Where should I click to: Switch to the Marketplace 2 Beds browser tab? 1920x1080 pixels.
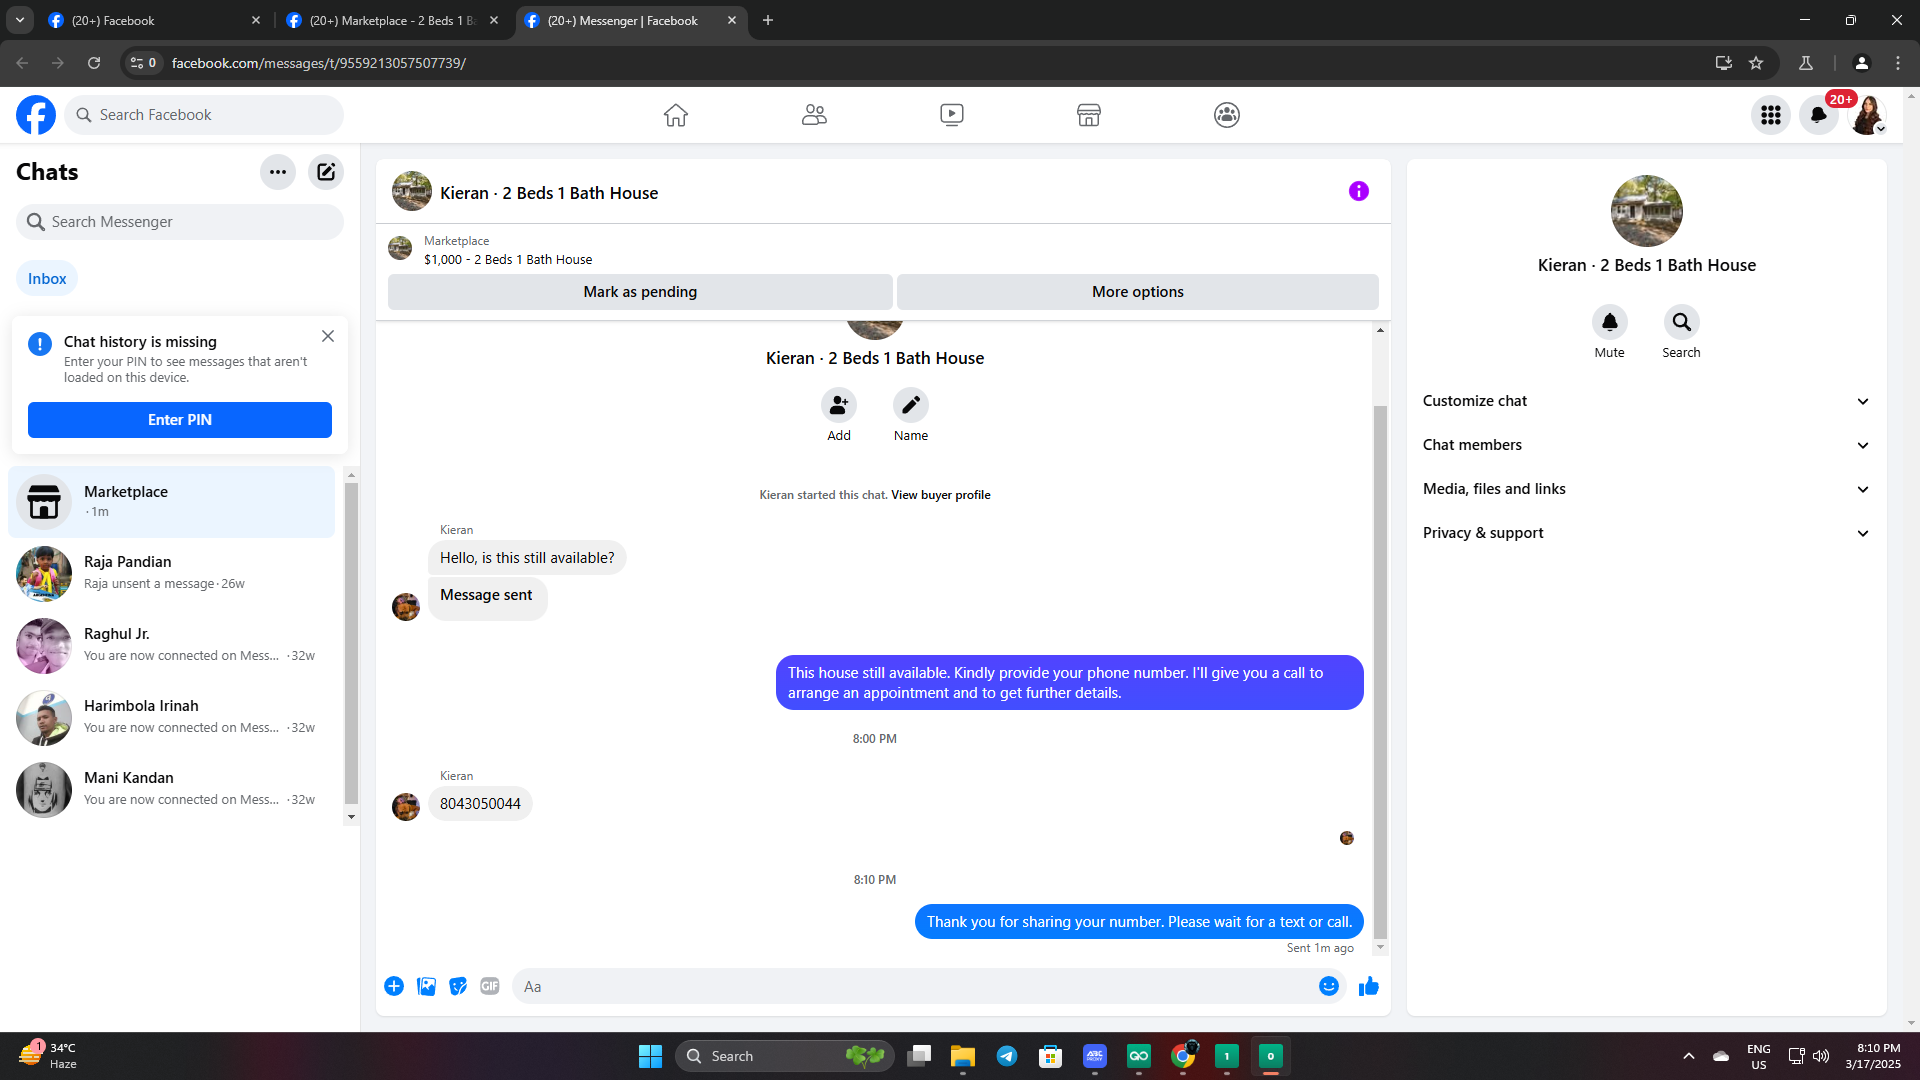click(392, 20)
